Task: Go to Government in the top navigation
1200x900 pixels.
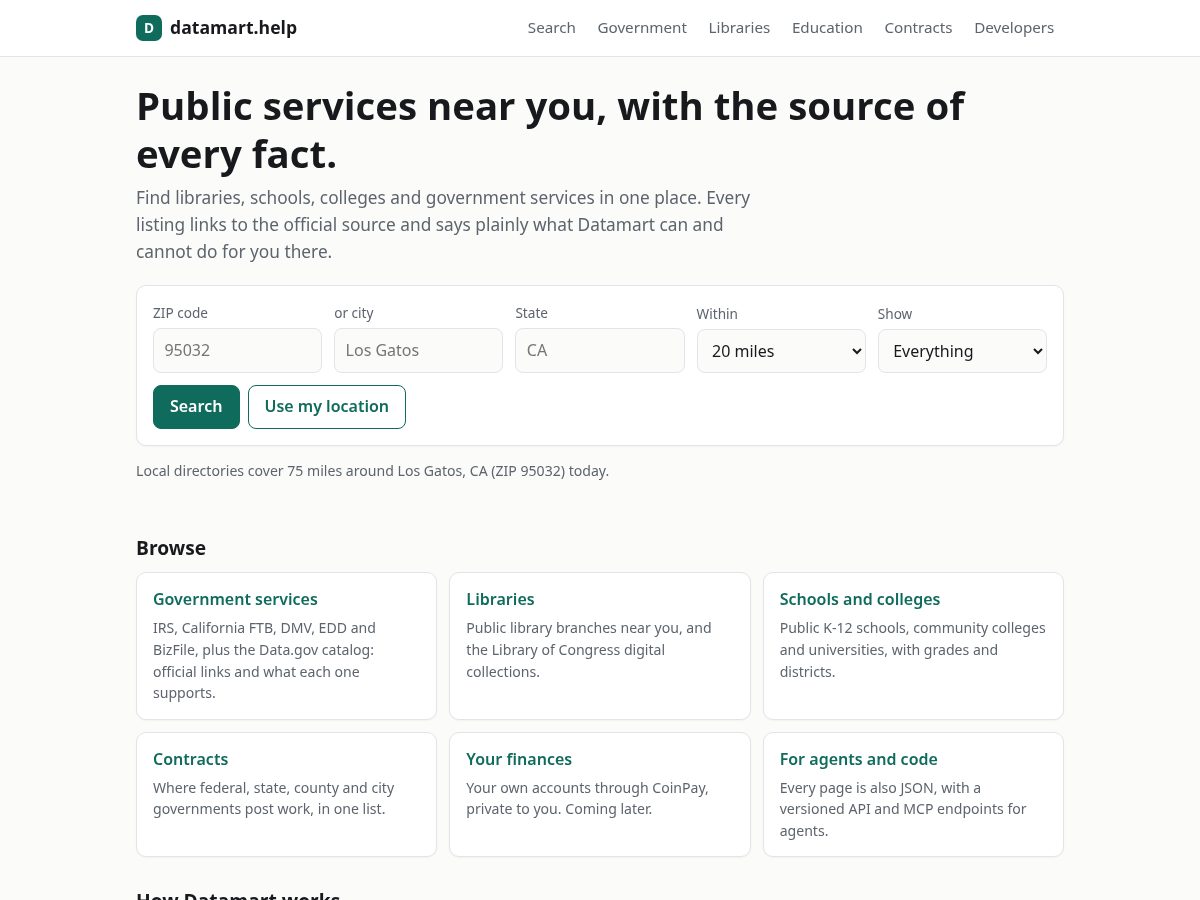Action: pos(642,28)
